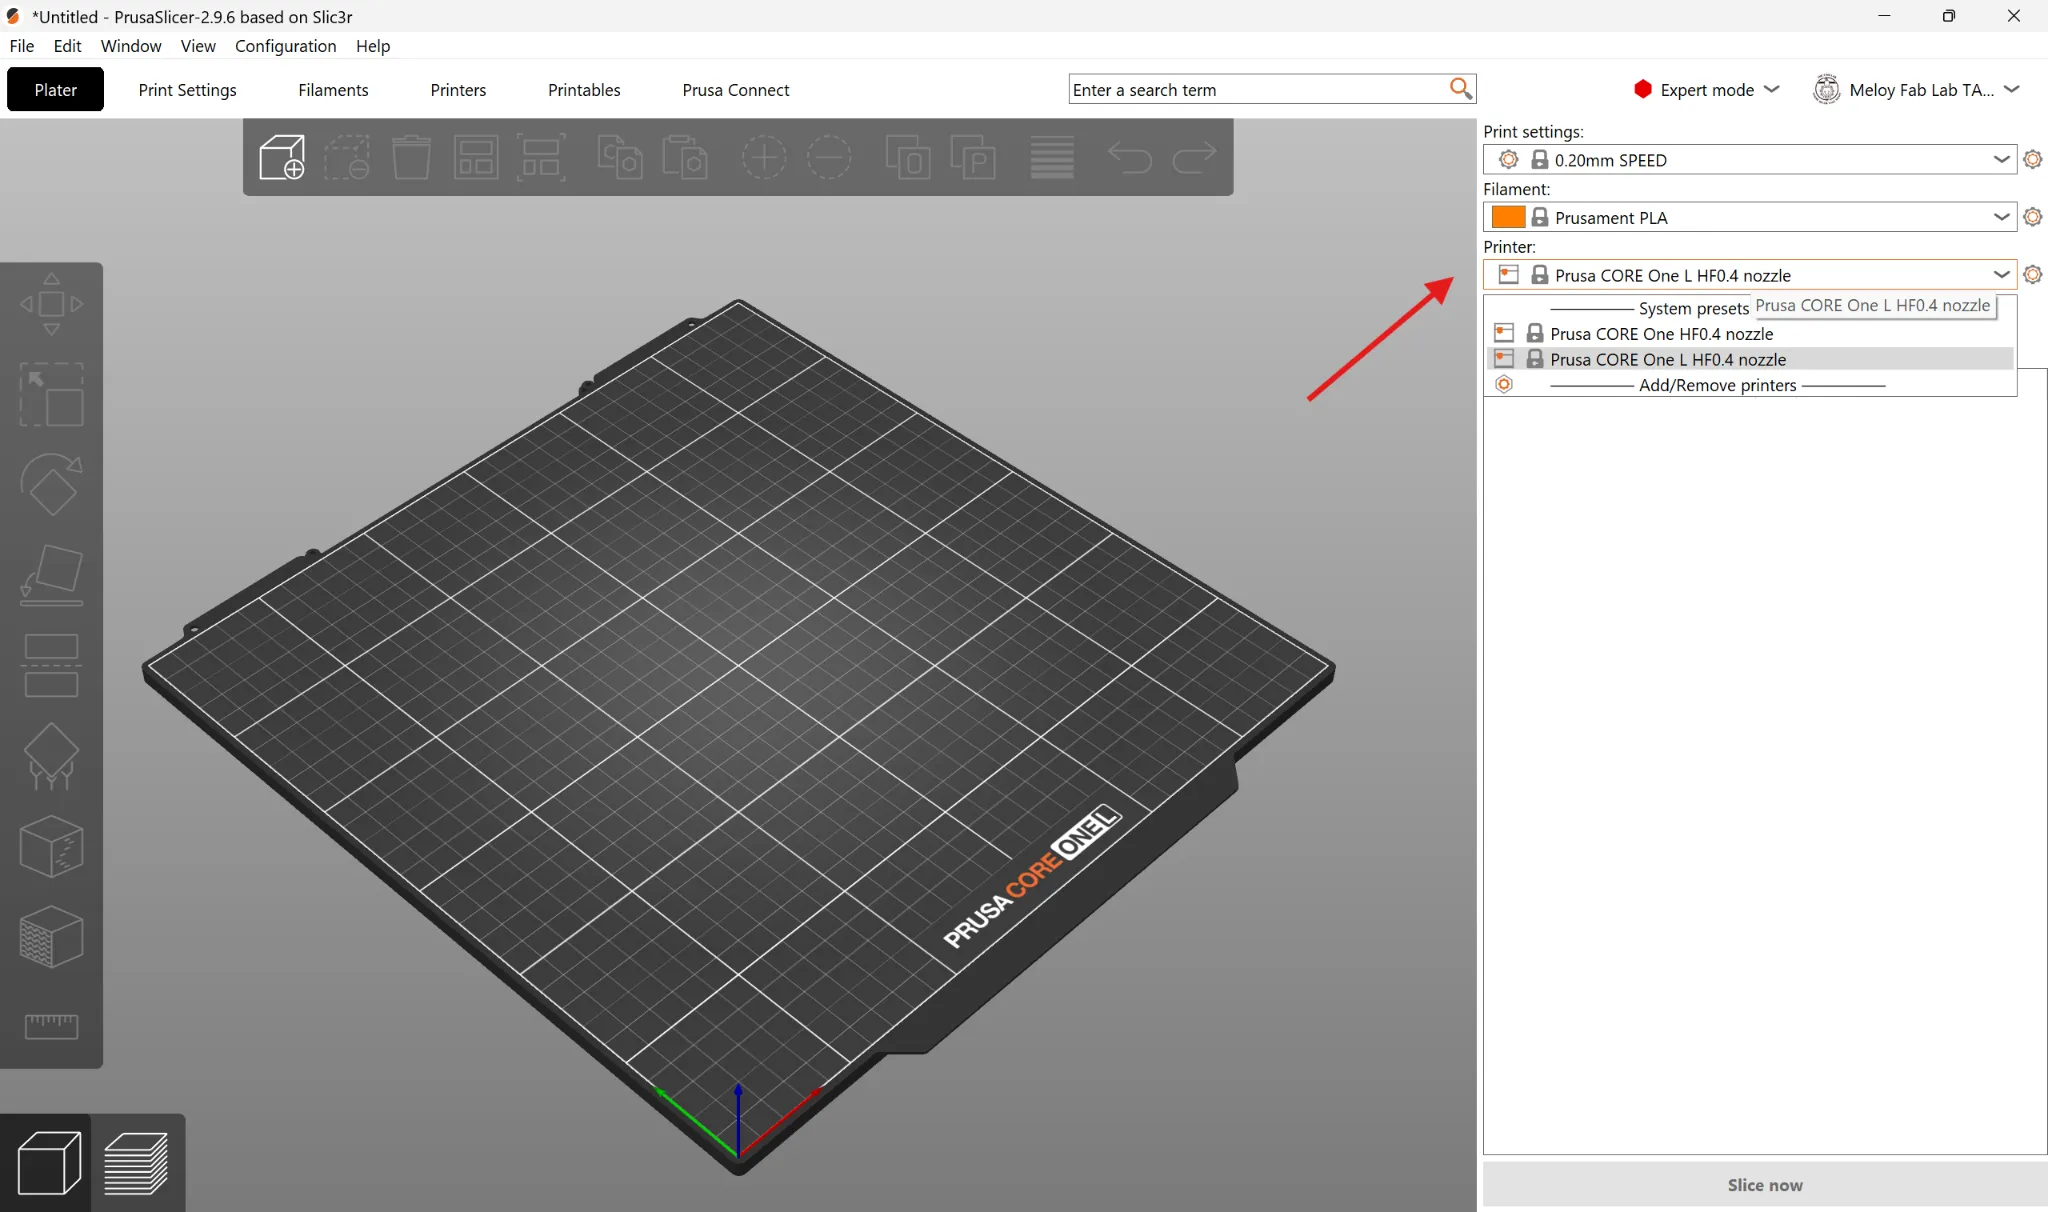The width and height of the screenshot is (2048, 1212).
Task: Click the Delete (trash can) toolbar icon
Action: (411, 158)
